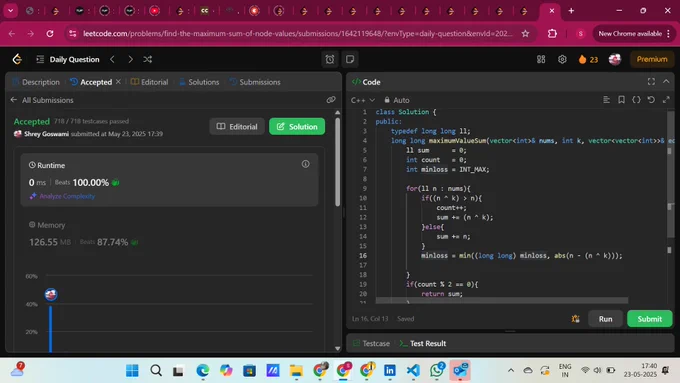Reset code to default icon
The height and width of the screenshot is (383, 680).
651,100
